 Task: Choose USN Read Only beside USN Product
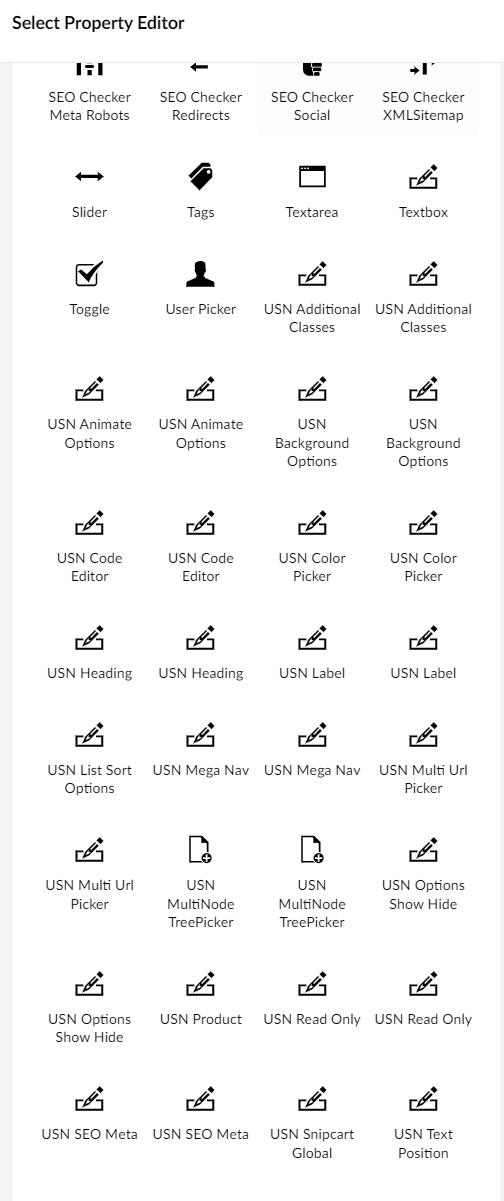[312, 1000]
